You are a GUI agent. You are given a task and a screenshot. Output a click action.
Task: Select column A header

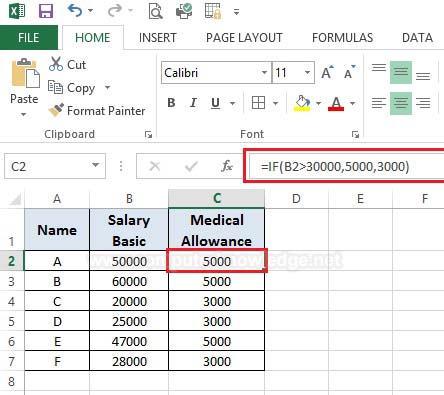pyautogui.click(x=57, y=199)
